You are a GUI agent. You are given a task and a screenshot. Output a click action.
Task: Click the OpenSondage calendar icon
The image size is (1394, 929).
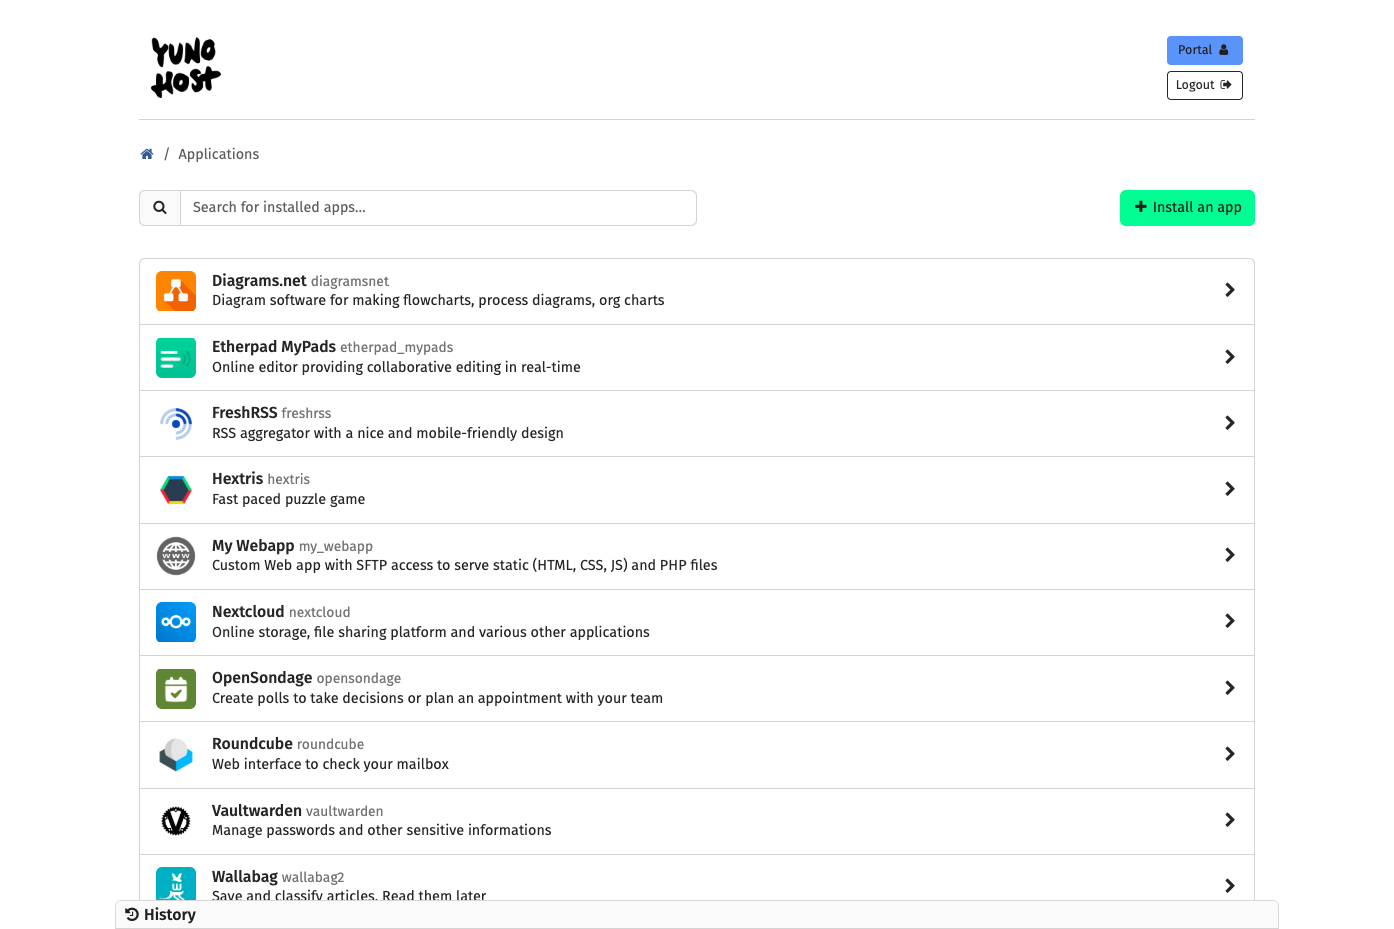(x=176, y=689)
